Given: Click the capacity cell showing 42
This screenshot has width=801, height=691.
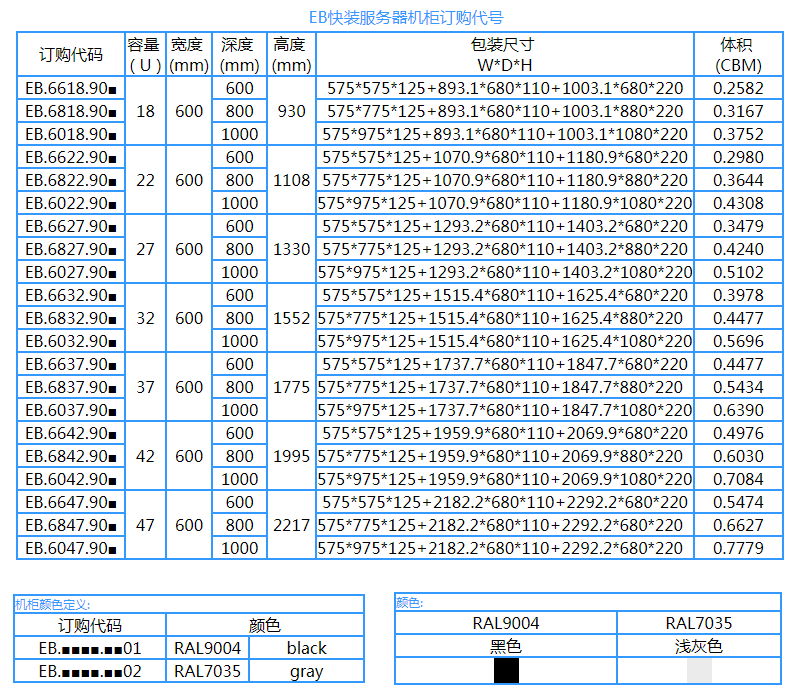Looking at the screenshot, I should pos(145,456).
